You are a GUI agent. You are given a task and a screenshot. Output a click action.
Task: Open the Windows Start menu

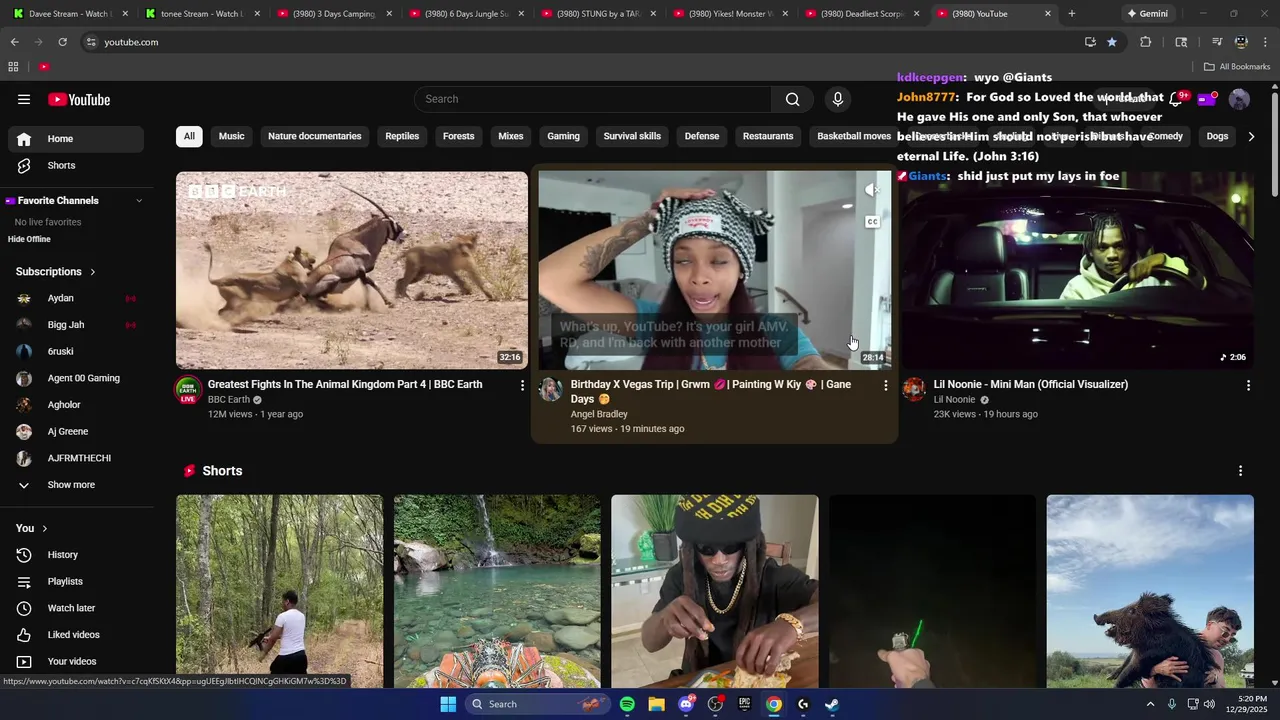click(448, 704)
